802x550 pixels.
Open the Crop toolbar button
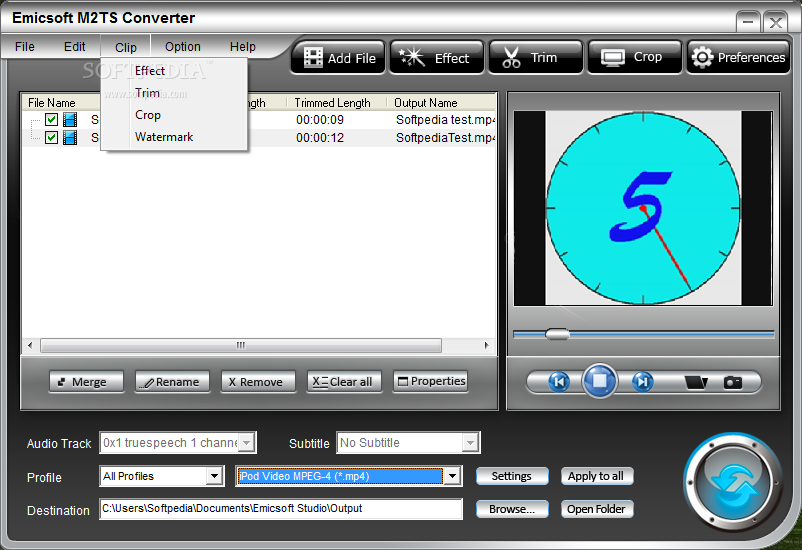coord(635,58)
